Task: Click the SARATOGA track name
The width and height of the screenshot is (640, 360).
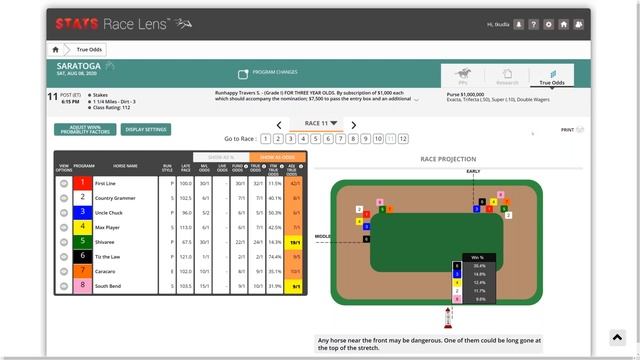Action: click(x=78, y=66)
